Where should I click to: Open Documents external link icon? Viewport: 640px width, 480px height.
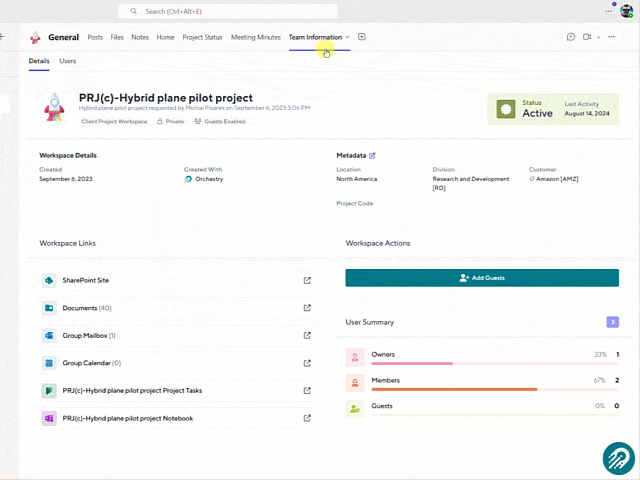307,308
